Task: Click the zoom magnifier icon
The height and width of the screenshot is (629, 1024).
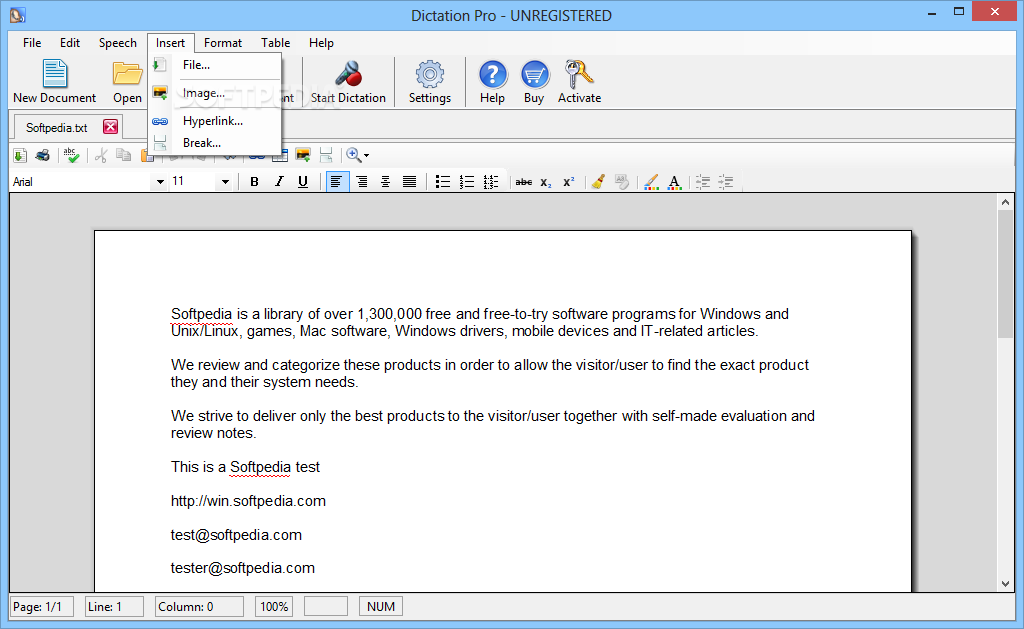Action: (x=353, y=155)
